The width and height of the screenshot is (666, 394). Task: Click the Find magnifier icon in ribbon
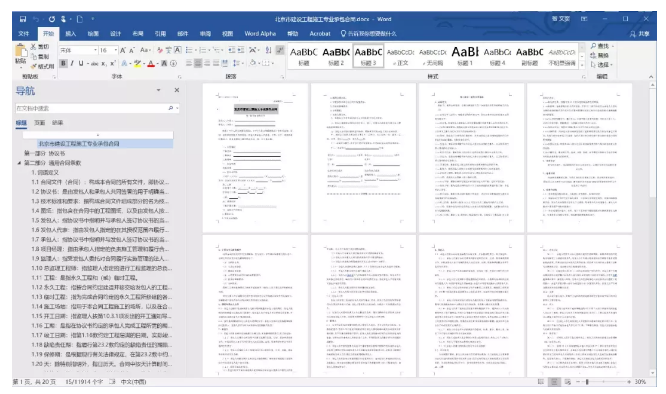point(593,46)
